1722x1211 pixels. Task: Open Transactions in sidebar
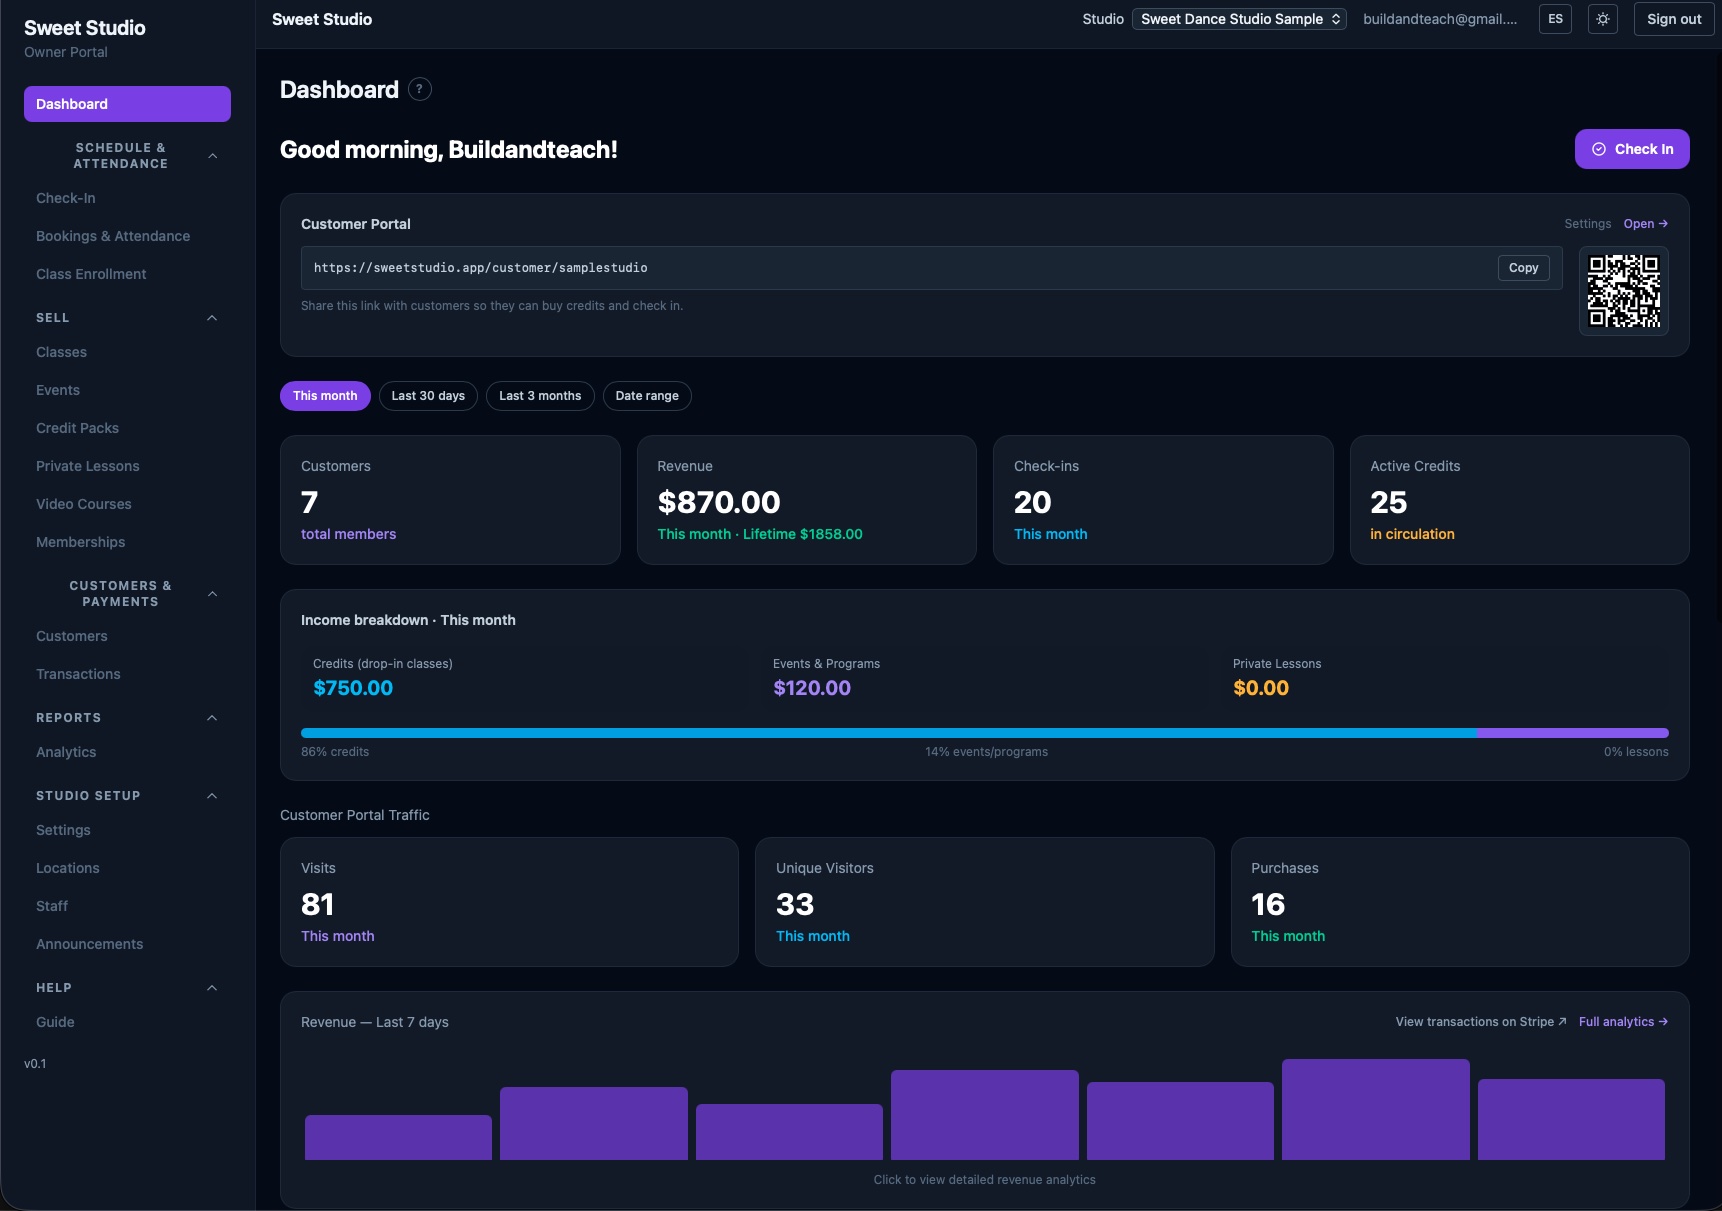[x=127, y=674]
